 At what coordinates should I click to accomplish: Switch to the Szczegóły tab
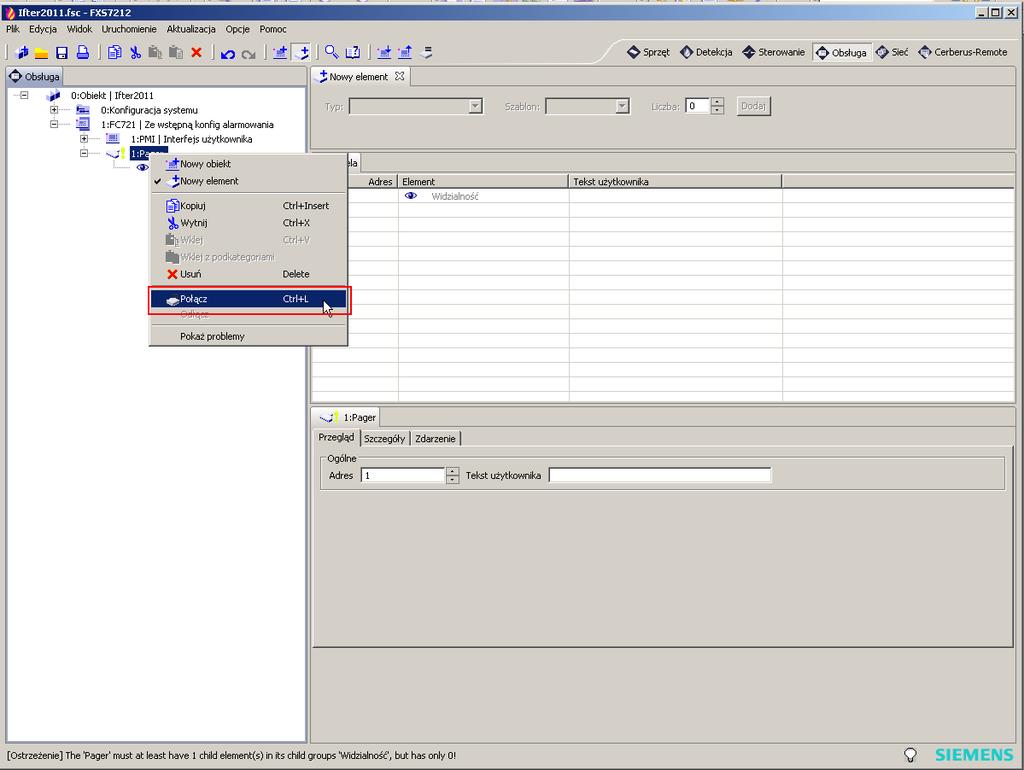pos(384,439)
